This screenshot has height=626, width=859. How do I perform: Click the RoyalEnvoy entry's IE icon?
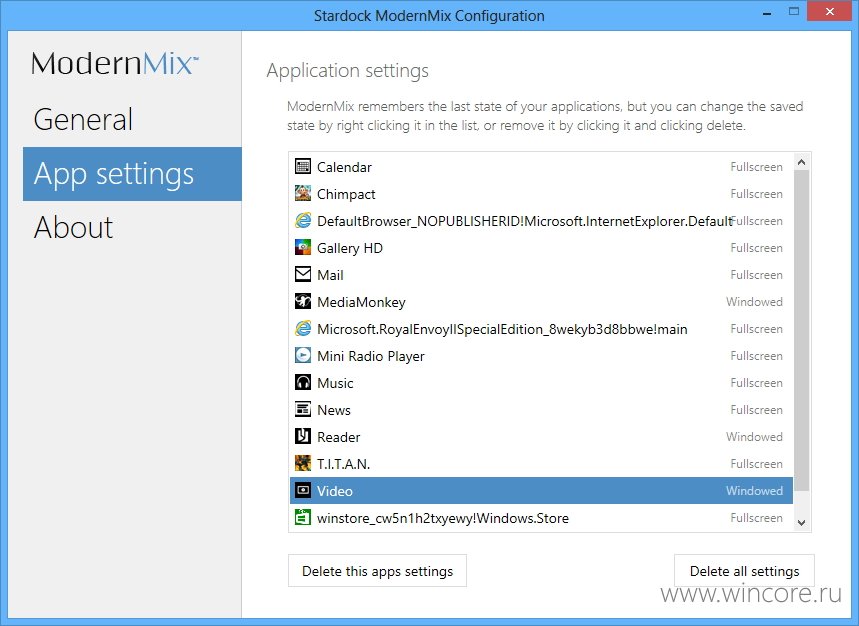tap(303, 329)
